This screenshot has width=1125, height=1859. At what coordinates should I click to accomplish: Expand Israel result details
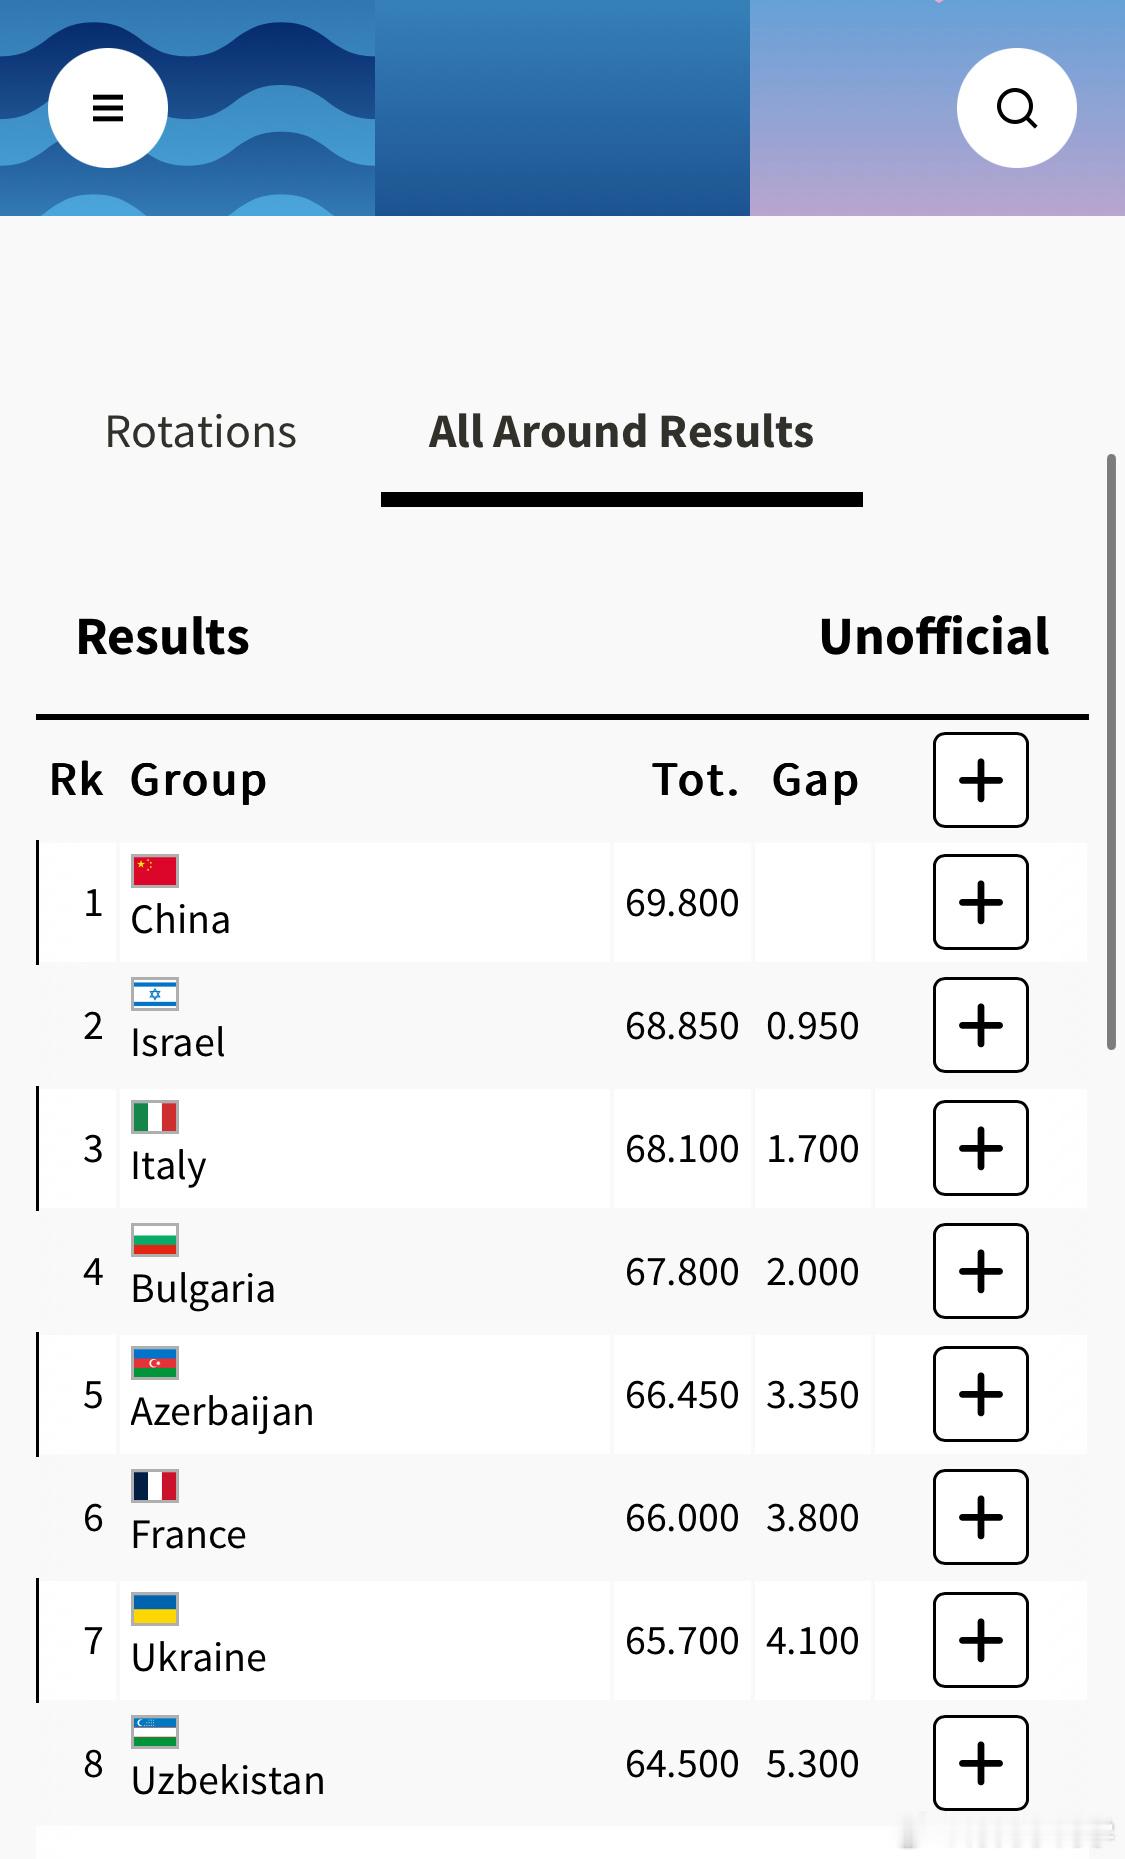coord(981,1025)
